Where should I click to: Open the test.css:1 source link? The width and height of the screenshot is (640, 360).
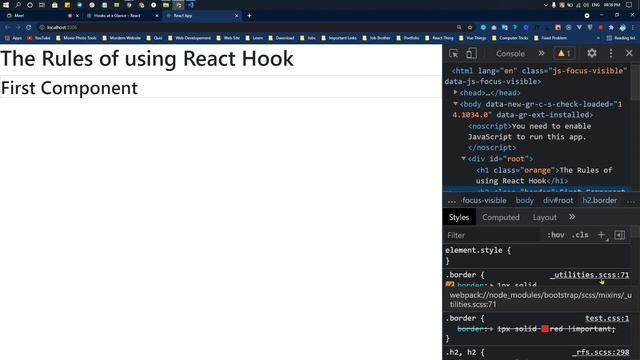click(607, 318)
